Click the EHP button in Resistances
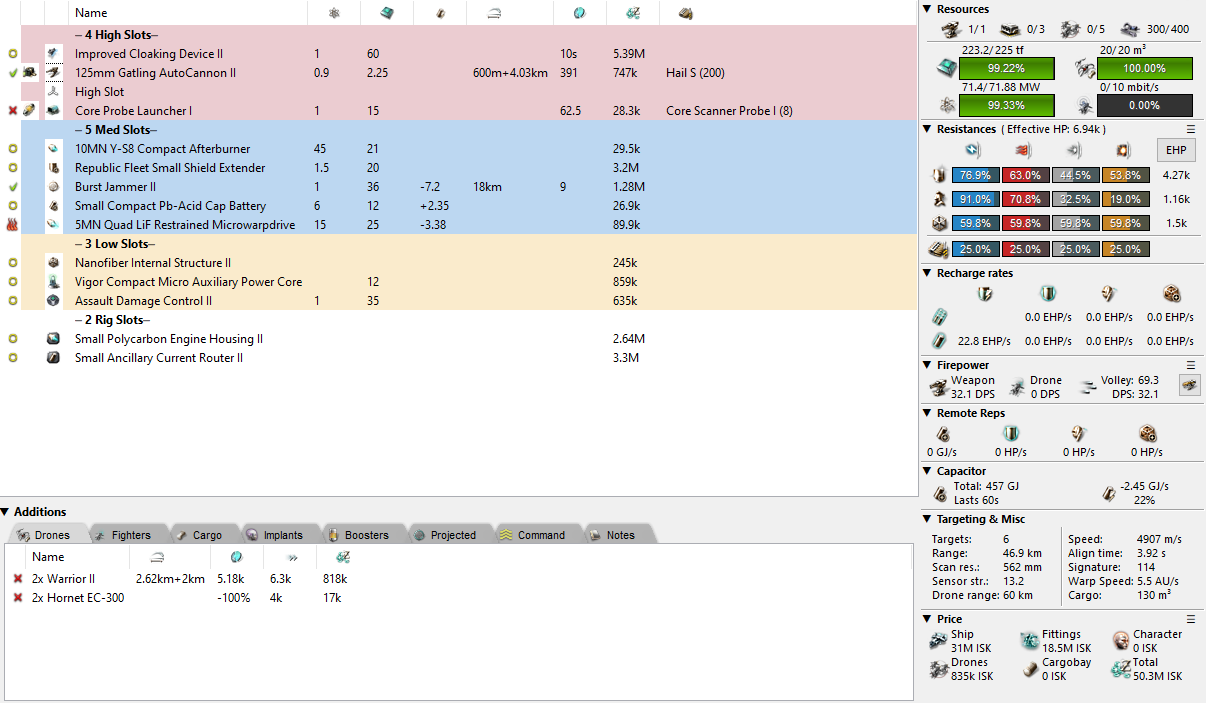The width and height of the screenshot is (1206, 703). pyautogui.click(x=1174, y=150)
